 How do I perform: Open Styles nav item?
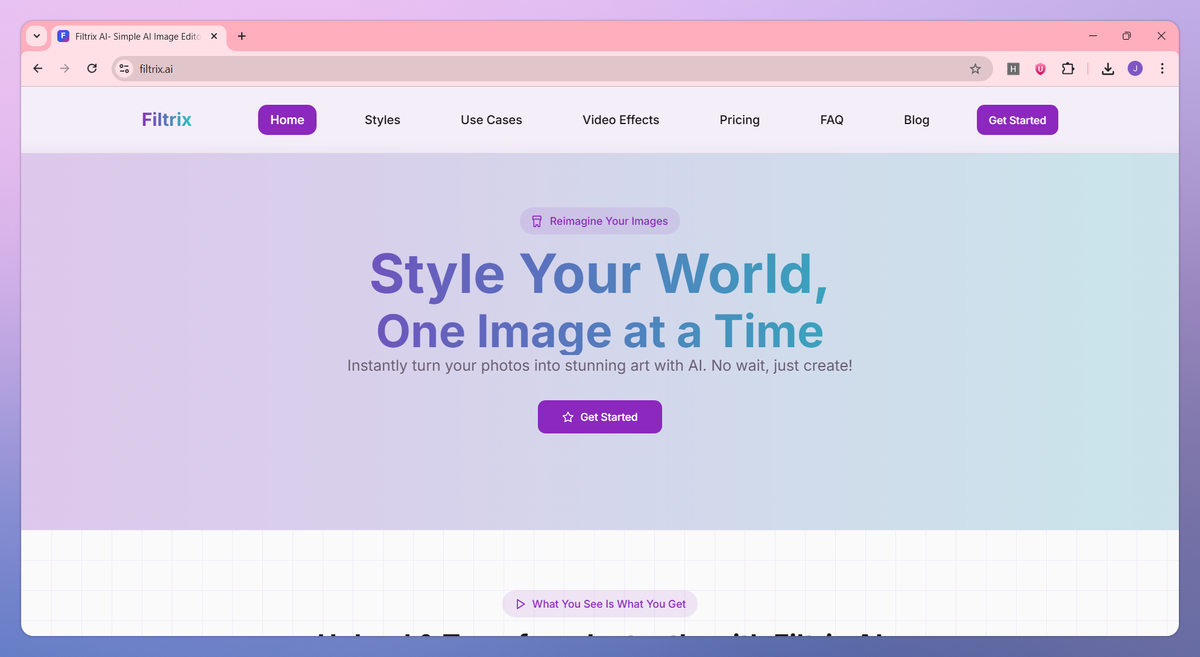pyautogui.click(x=382, y=120)
